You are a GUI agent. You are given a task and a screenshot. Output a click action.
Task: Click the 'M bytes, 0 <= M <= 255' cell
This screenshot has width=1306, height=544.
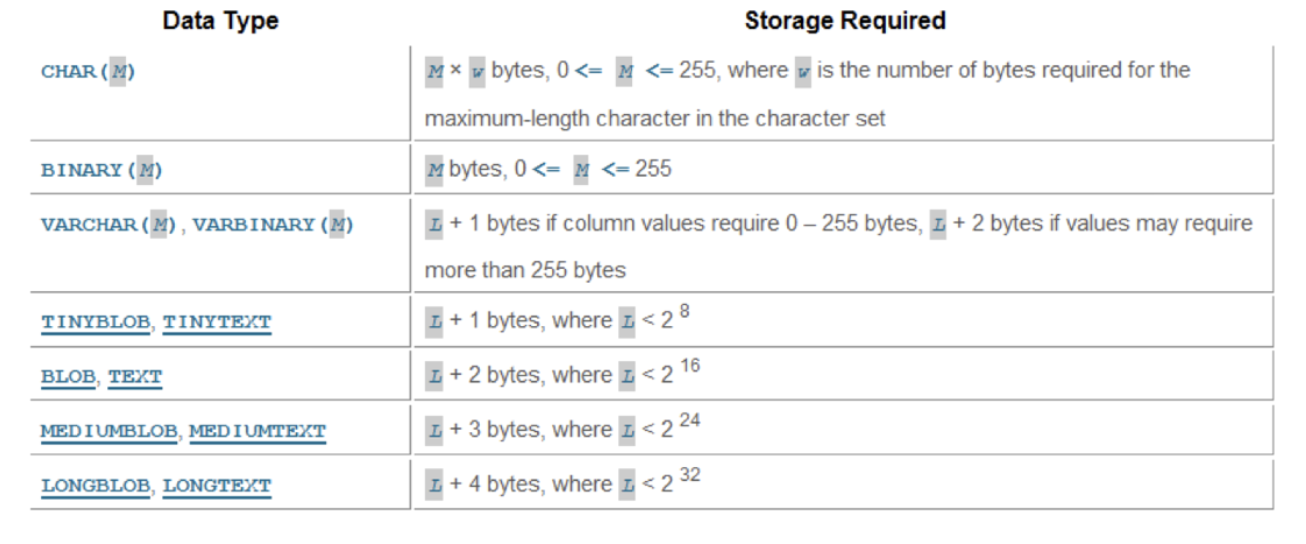coord(548,169)
